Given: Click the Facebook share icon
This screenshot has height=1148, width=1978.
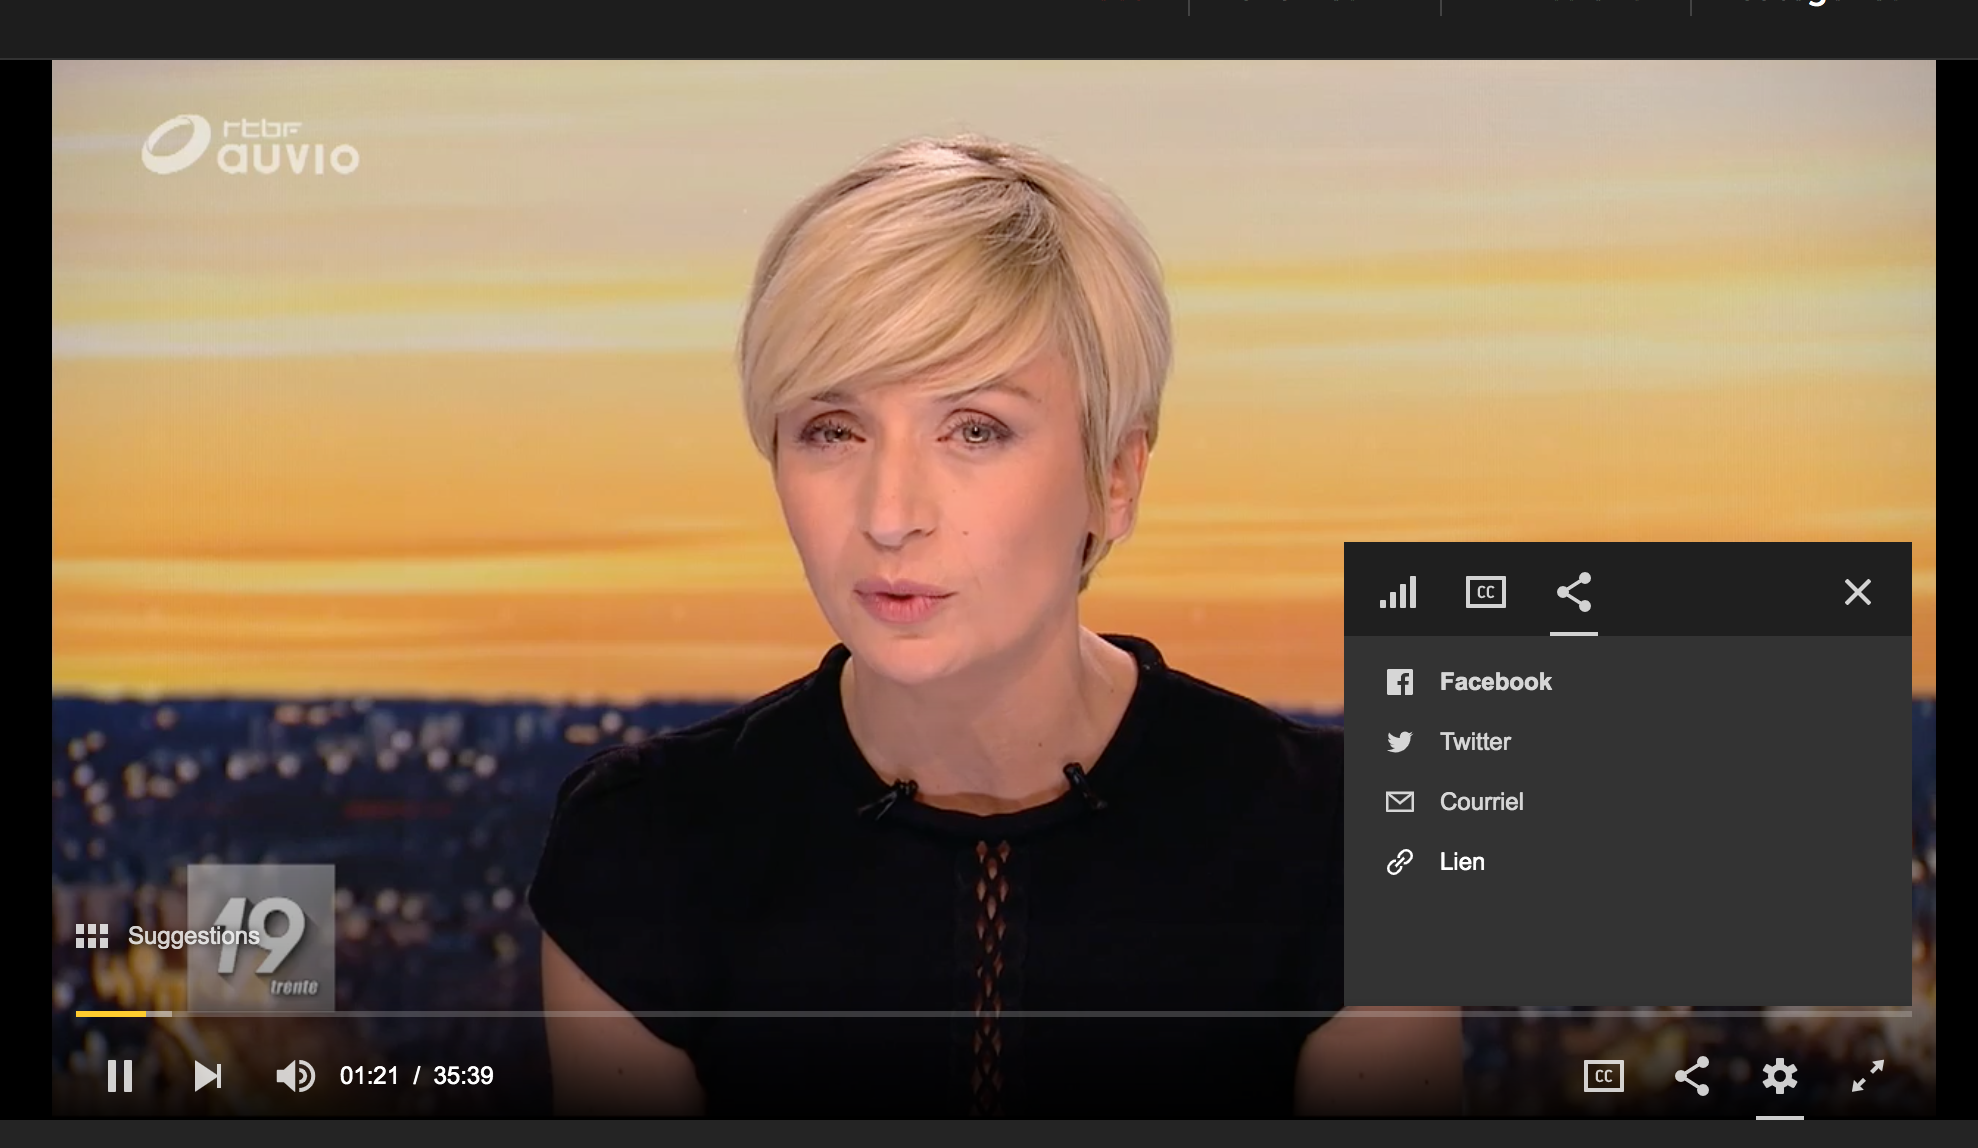Looking at the screenshot, I should [x=1400, y=681].
